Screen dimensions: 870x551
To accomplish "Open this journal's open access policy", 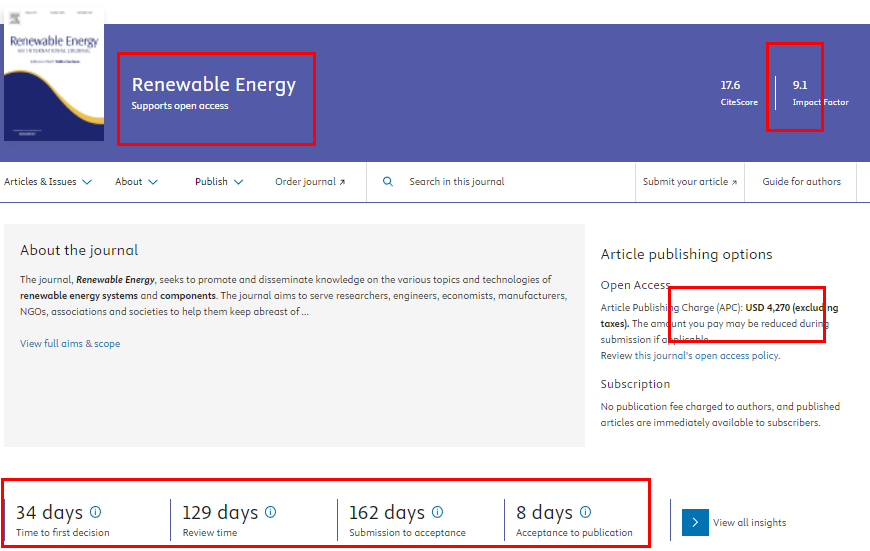I will click(707, 356).
